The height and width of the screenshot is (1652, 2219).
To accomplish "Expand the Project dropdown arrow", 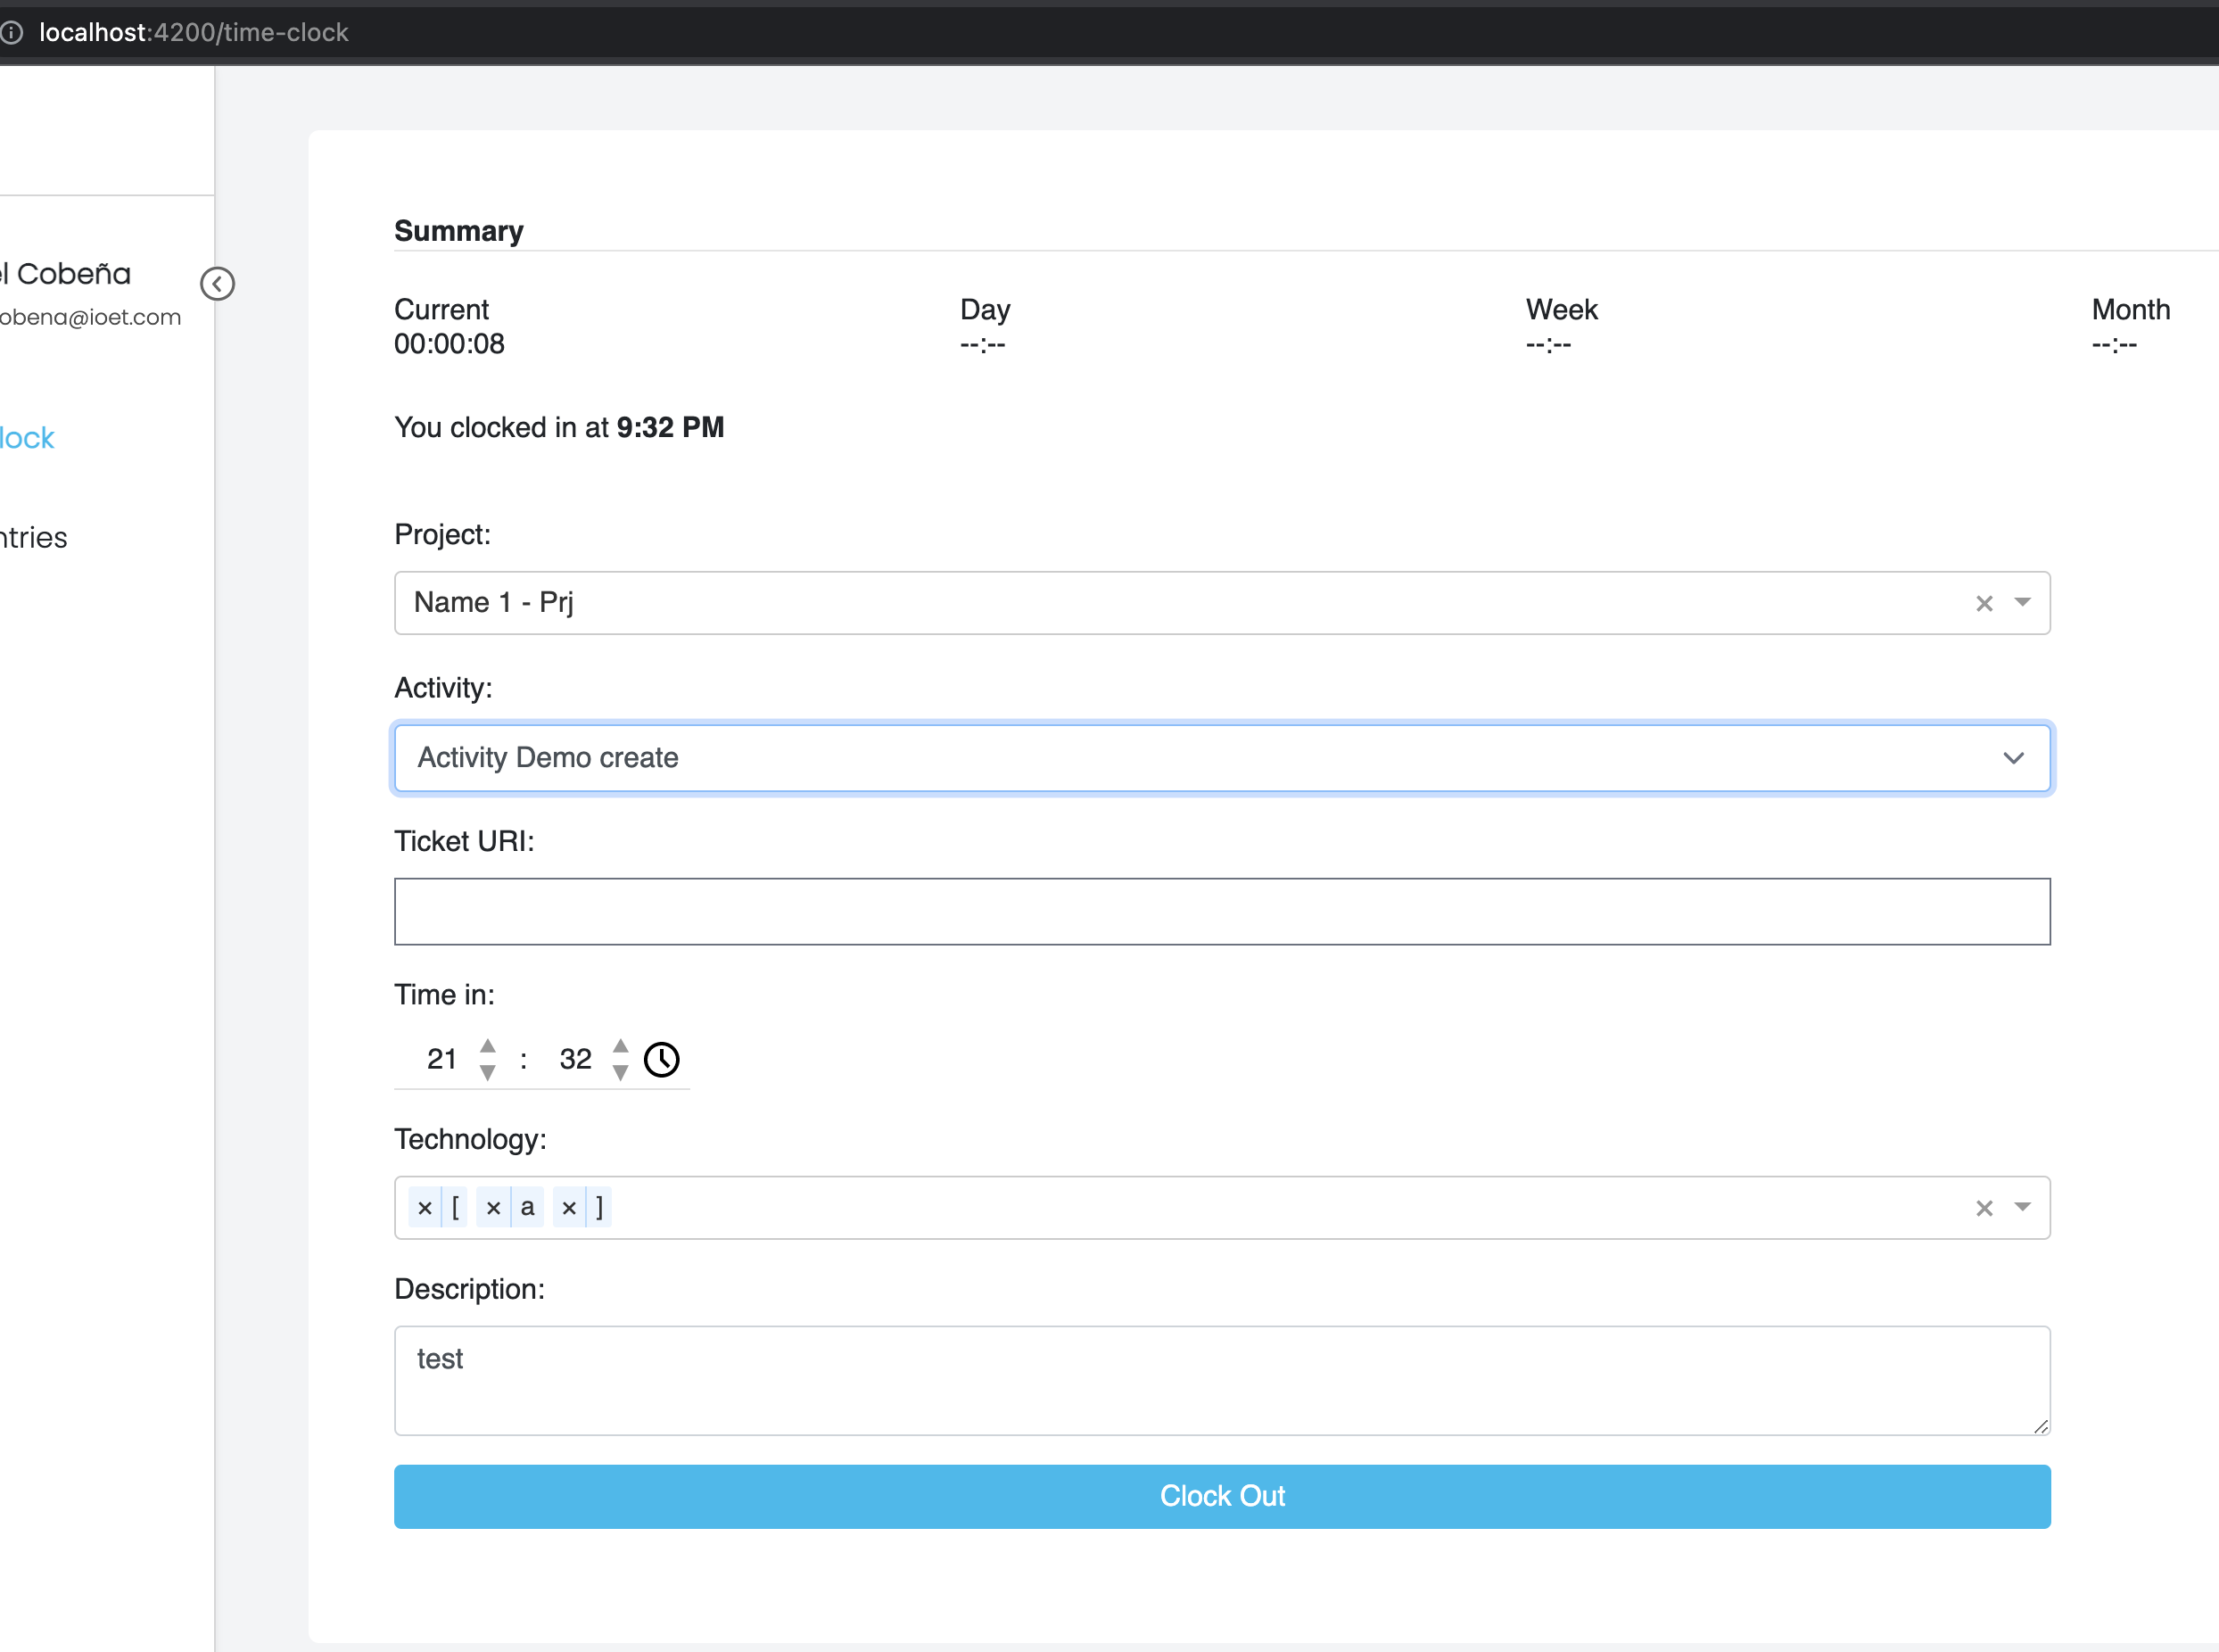I will (2022, 602).
